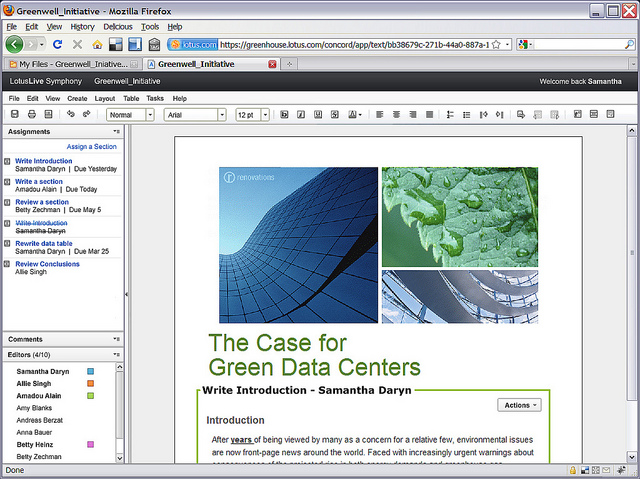The image size is (640, 479).
Task: Align text right in the toolbar
Action: point(413,115)
